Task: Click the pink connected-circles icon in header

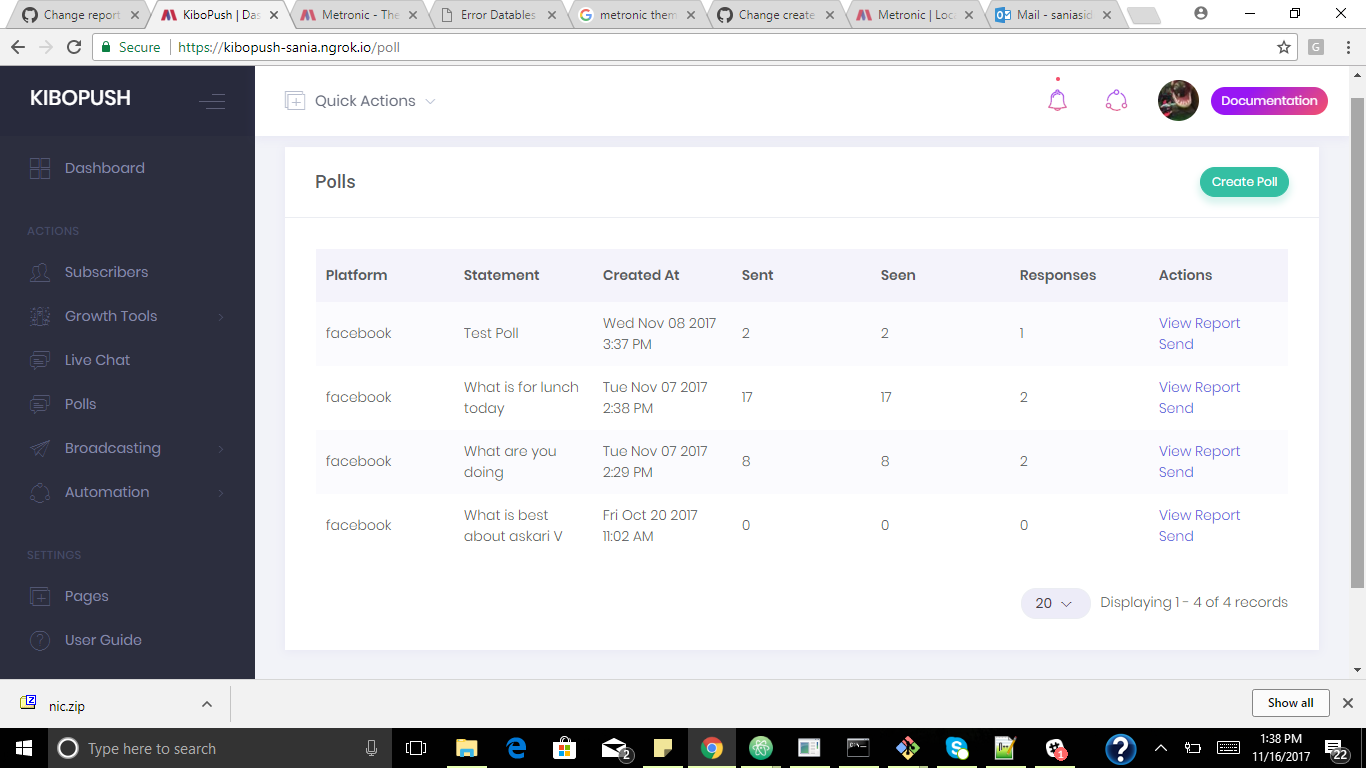Action: [1116, 100]
